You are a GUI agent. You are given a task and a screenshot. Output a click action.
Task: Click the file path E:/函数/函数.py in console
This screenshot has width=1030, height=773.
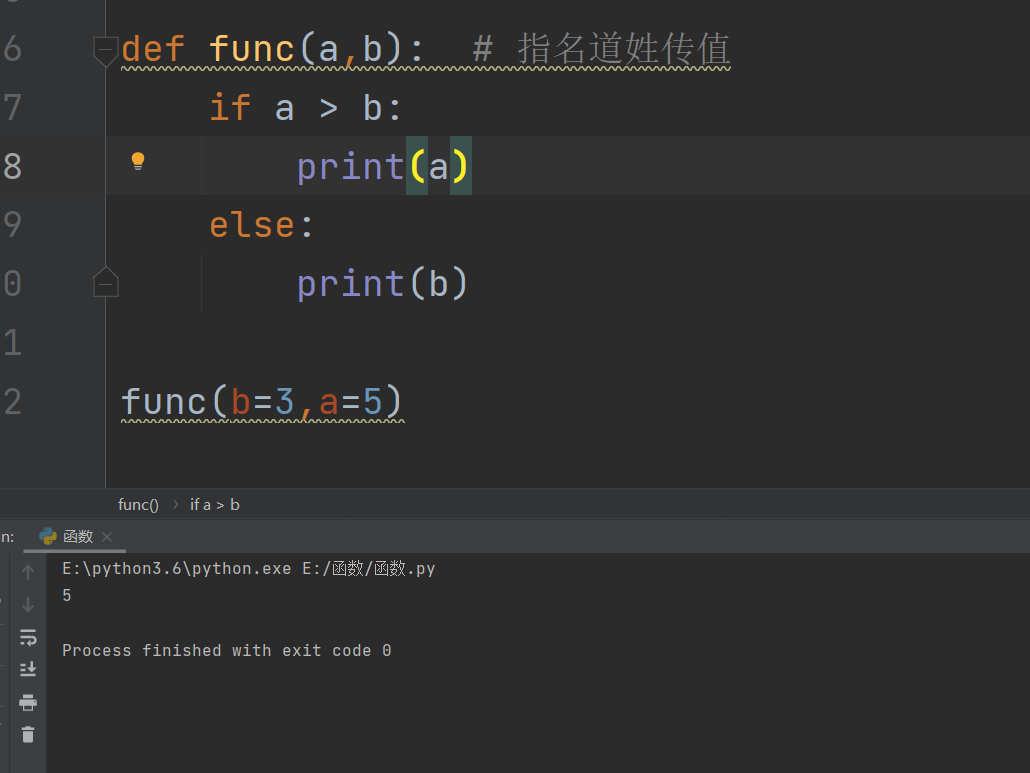tap(369, 568)
